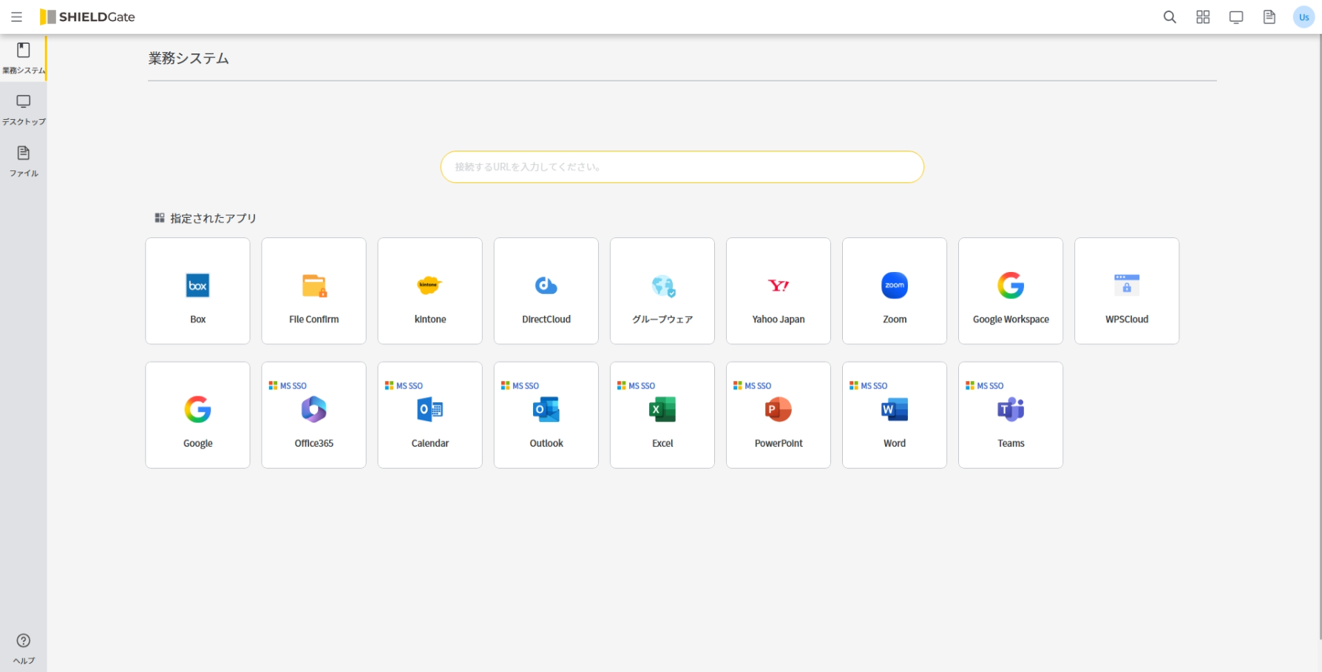Open DirectCloud app tile
The width and height of the screenshot is (1322, 672).
pos(546,291)
